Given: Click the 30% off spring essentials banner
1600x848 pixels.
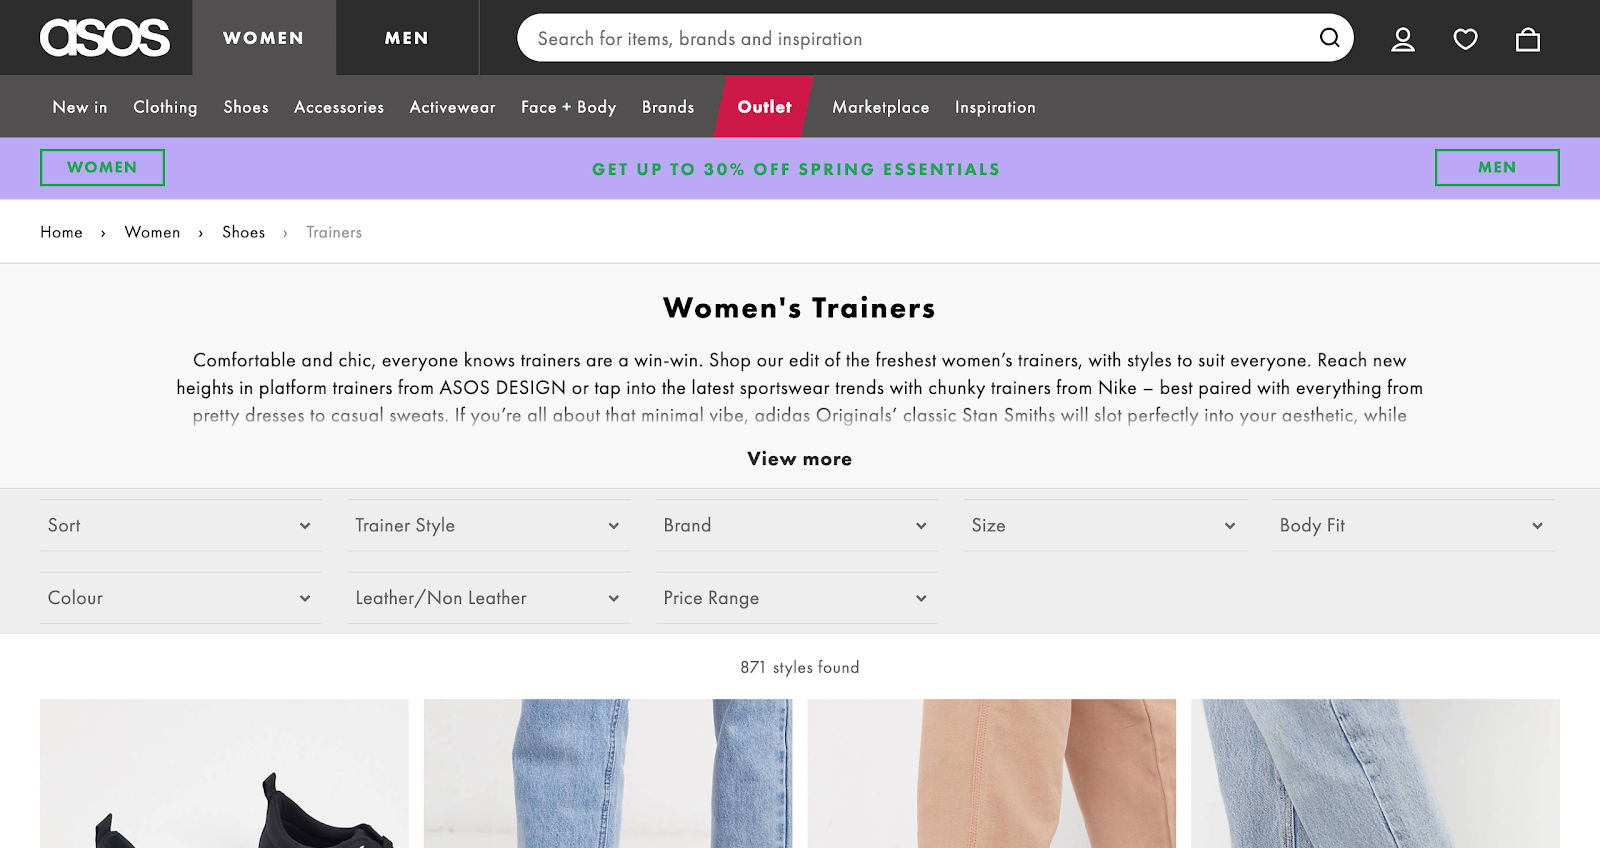Looking at the screenshot, I should (x=796, y=169).
